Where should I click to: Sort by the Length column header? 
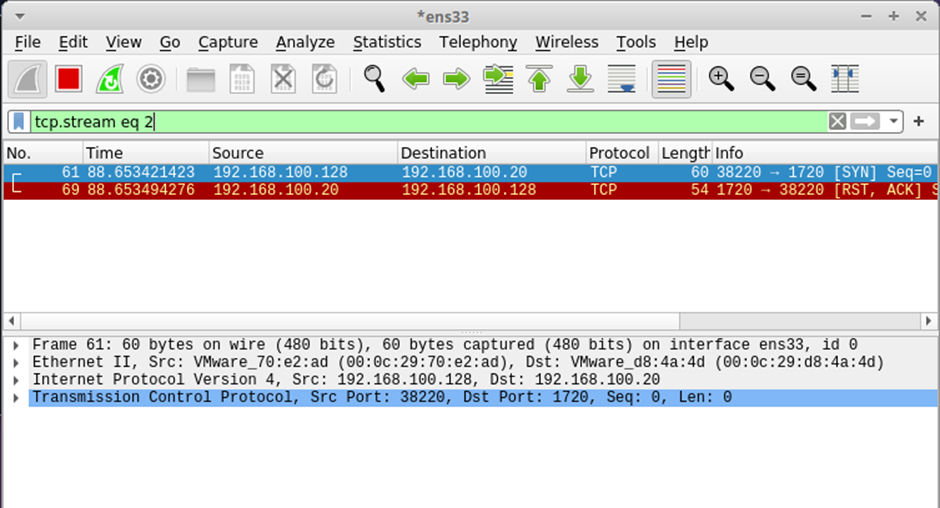(x=685, y=153)
